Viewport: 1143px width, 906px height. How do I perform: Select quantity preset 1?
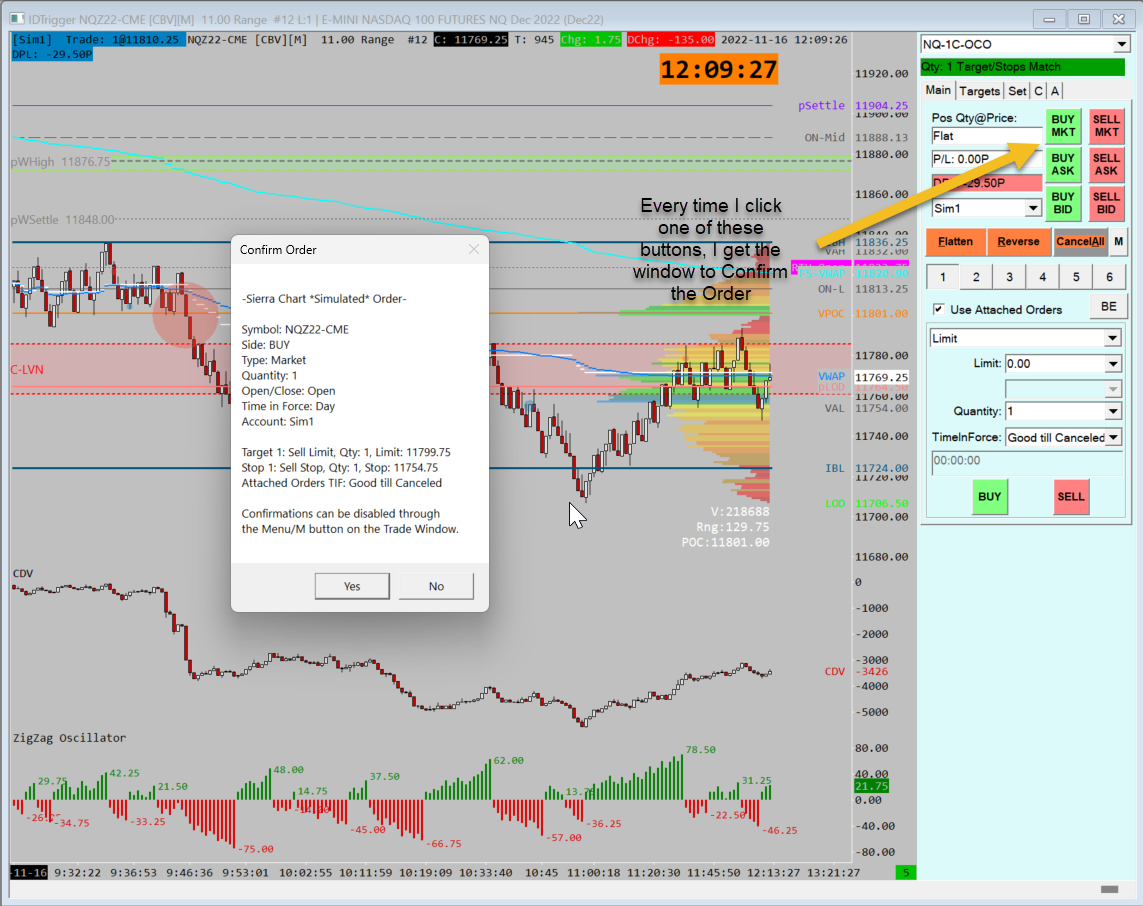943,277
